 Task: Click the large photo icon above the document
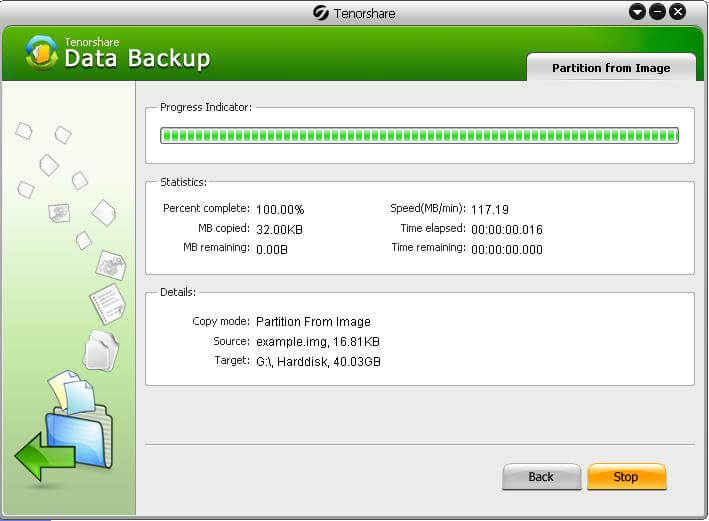coord(110,265)
